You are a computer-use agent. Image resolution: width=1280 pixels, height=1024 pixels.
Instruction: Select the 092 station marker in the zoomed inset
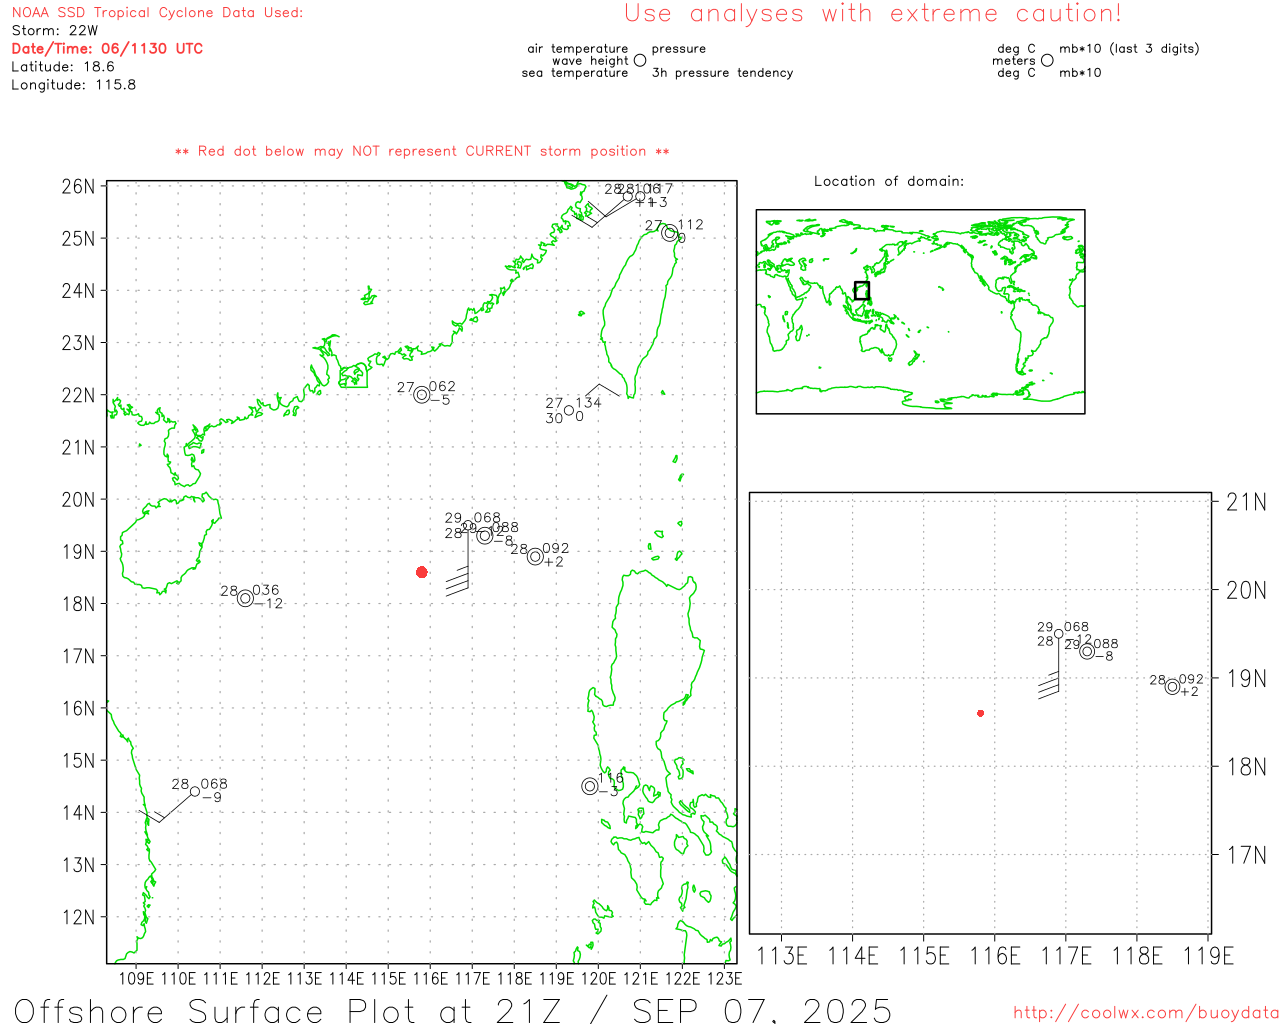1172,687
